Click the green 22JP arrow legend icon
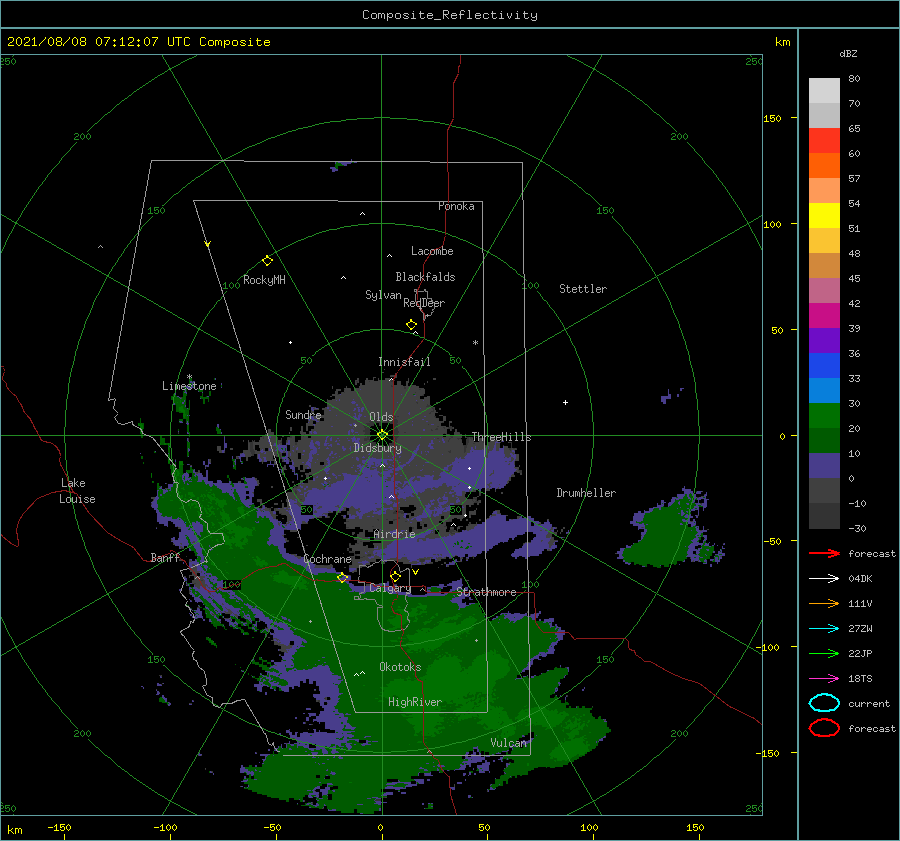The image size is (900, 841). (x=824, y=653)
